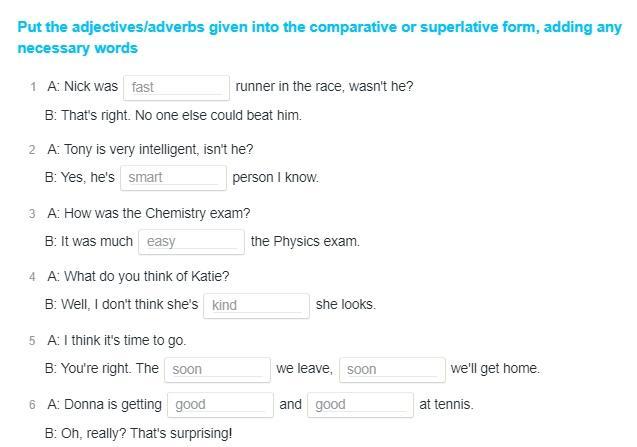
Task: Click the question number 1 label
Action: point(33,87)
